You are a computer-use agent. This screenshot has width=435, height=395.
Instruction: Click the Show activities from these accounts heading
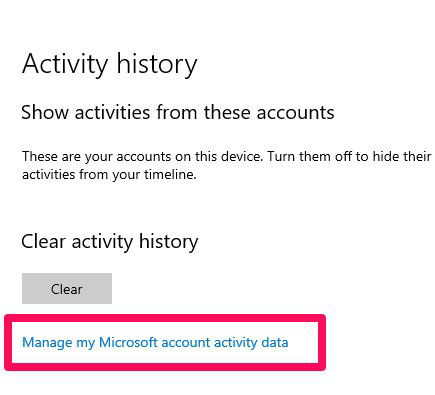pos(178,112)
